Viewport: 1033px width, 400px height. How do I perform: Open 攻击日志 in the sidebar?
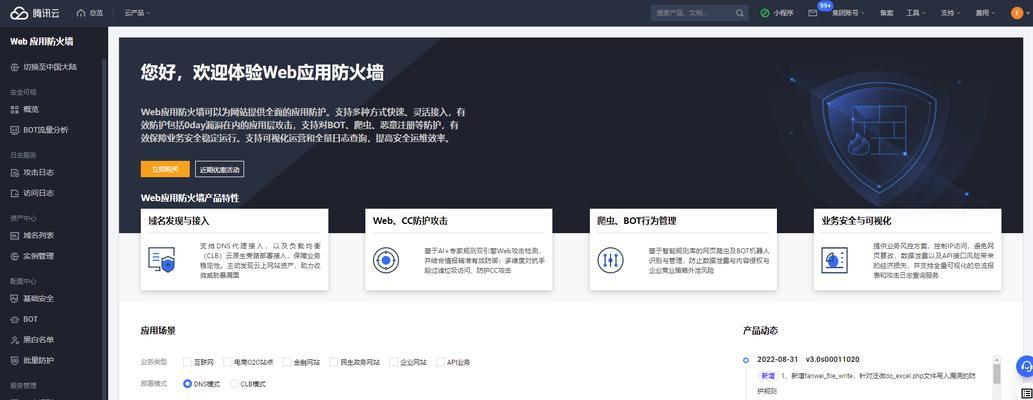coord(38,172)
